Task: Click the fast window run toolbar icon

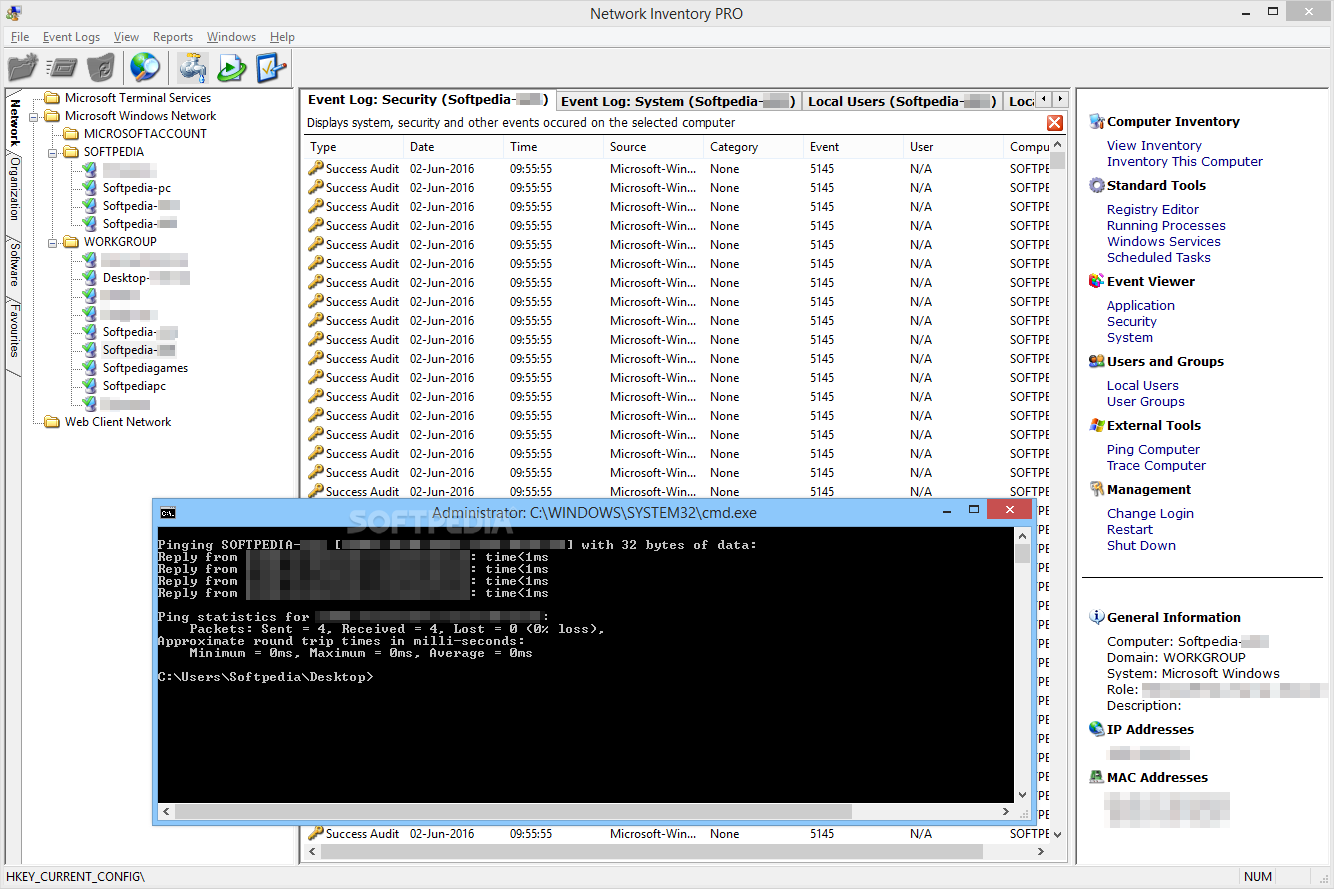Action: tap(62, 68)
